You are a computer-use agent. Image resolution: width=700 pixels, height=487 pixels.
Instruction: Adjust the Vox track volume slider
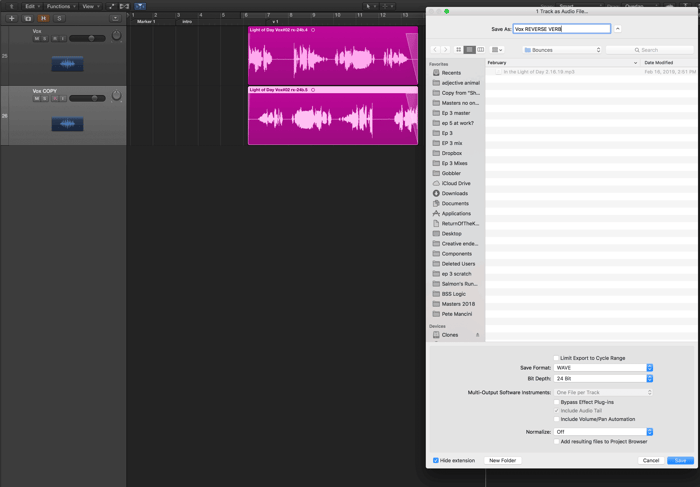pyautogui.click(x=87, y=39)
